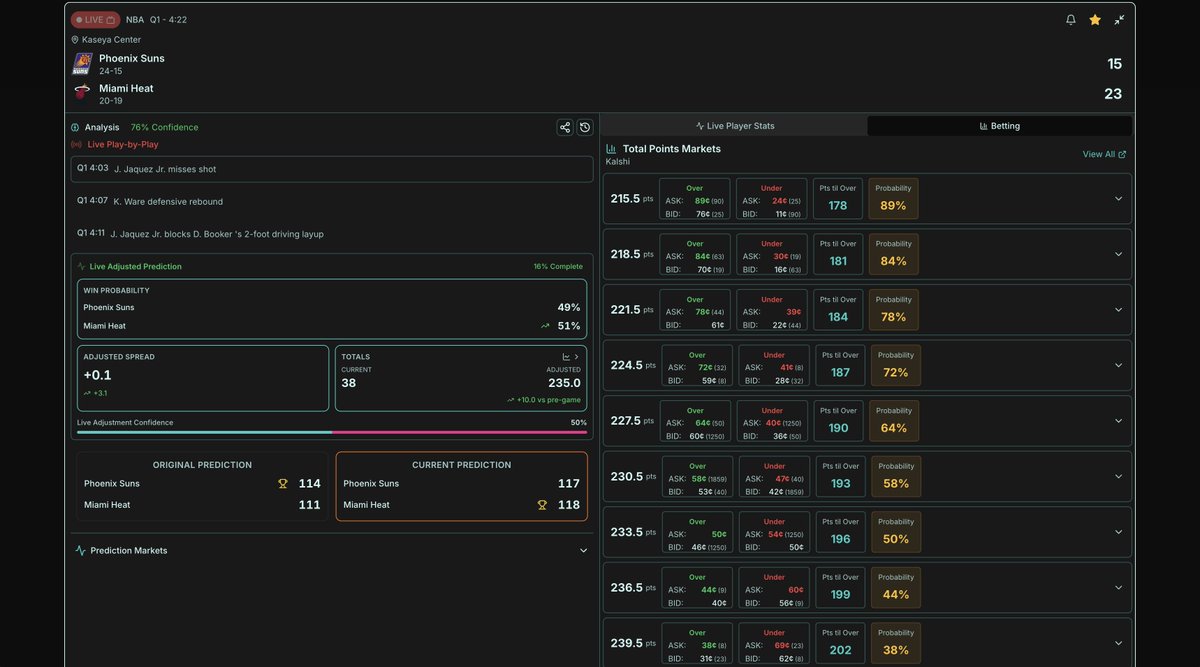Click the trophy icon beside Phoenix Suns 114
This screenshot has width=1200, height=667.
tap(283, 484)
